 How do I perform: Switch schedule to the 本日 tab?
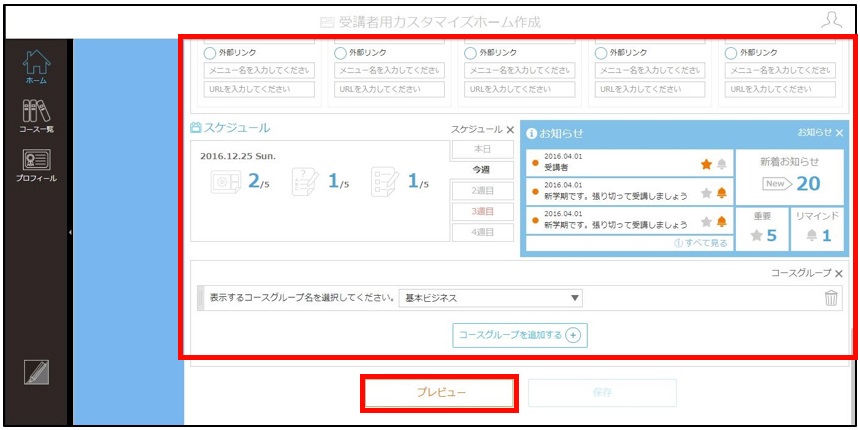click(483, 149)
